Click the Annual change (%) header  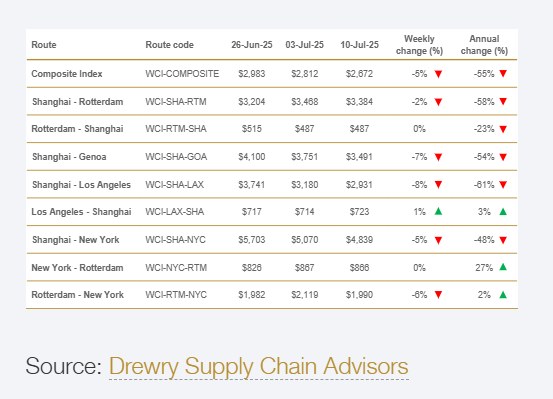point(484,45)
